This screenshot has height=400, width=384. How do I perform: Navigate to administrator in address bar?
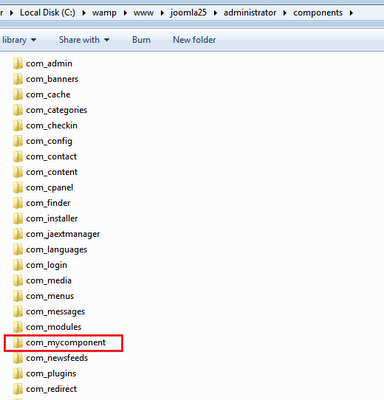[x=250, y=13]
